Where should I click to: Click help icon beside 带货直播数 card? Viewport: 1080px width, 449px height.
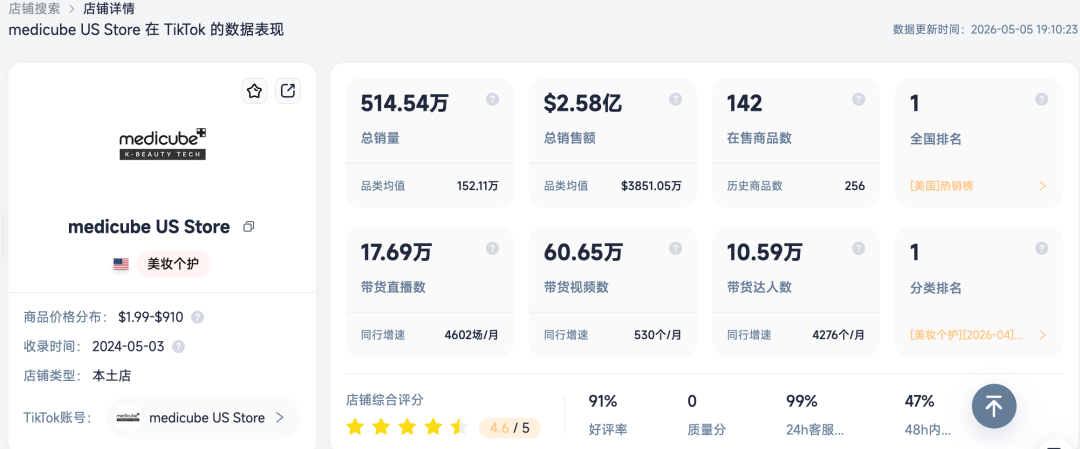(492, 248)
